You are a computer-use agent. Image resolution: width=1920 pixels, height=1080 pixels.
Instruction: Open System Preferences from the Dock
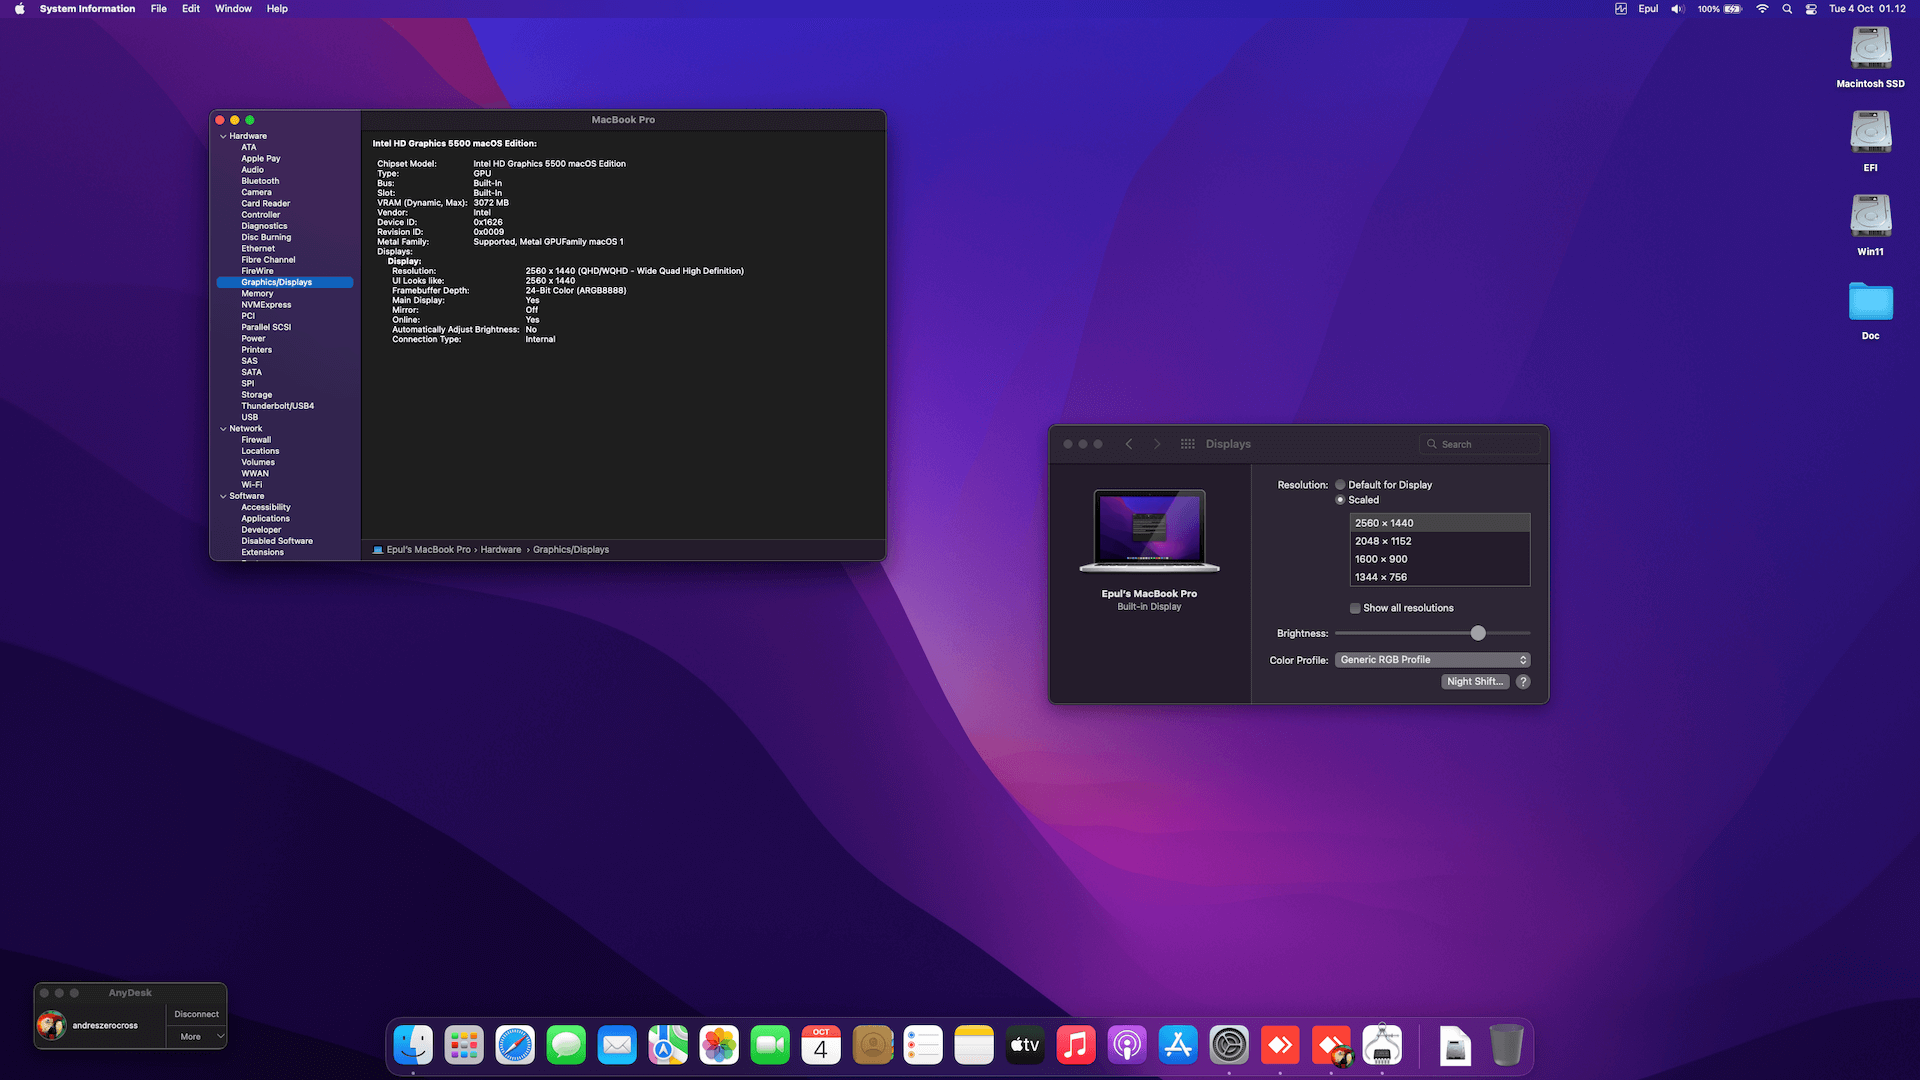pyautogui.click(x=1229, y=1045)
